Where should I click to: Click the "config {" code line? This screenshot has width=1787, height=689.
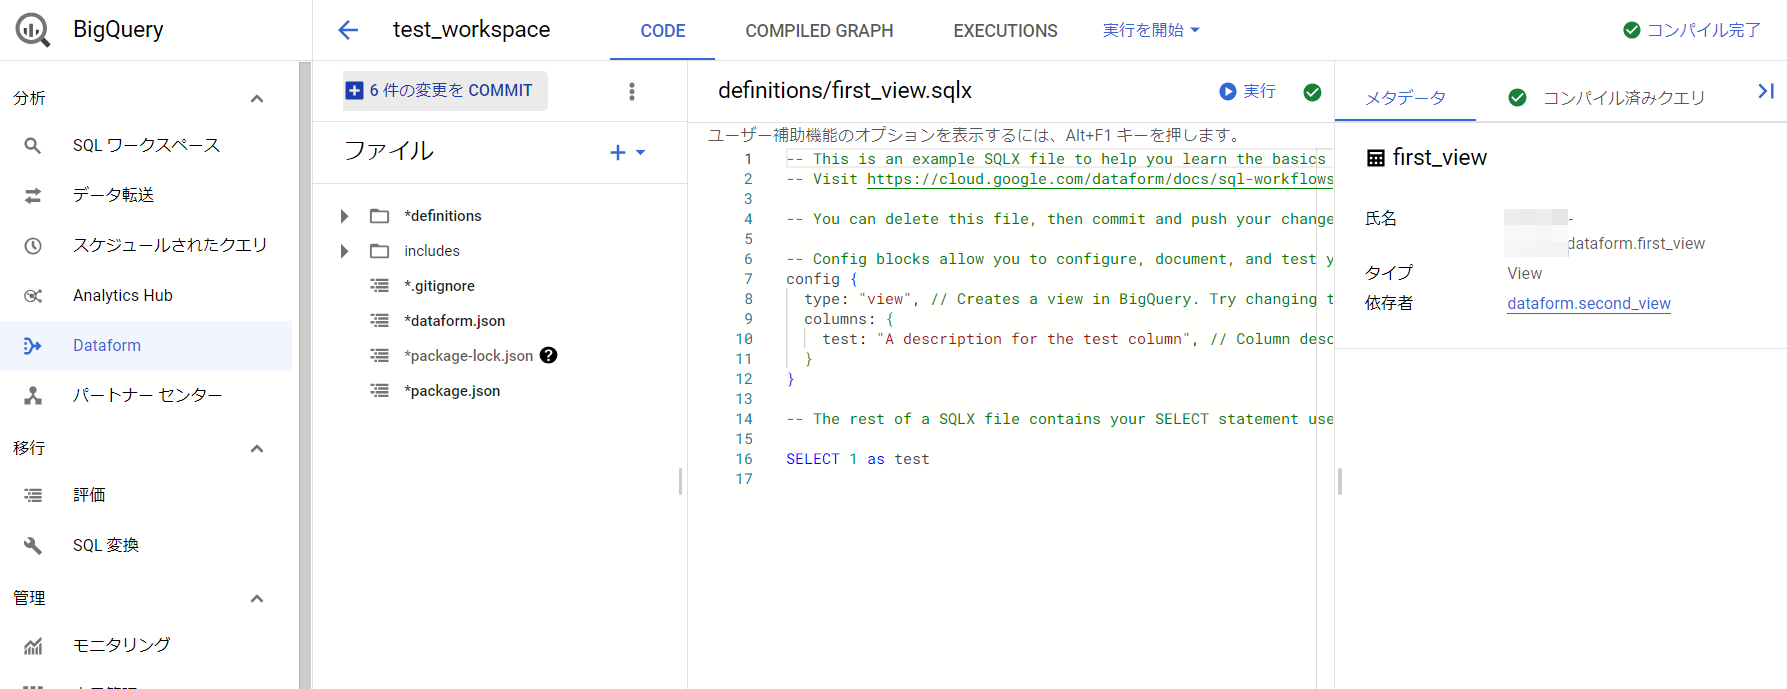822,279
